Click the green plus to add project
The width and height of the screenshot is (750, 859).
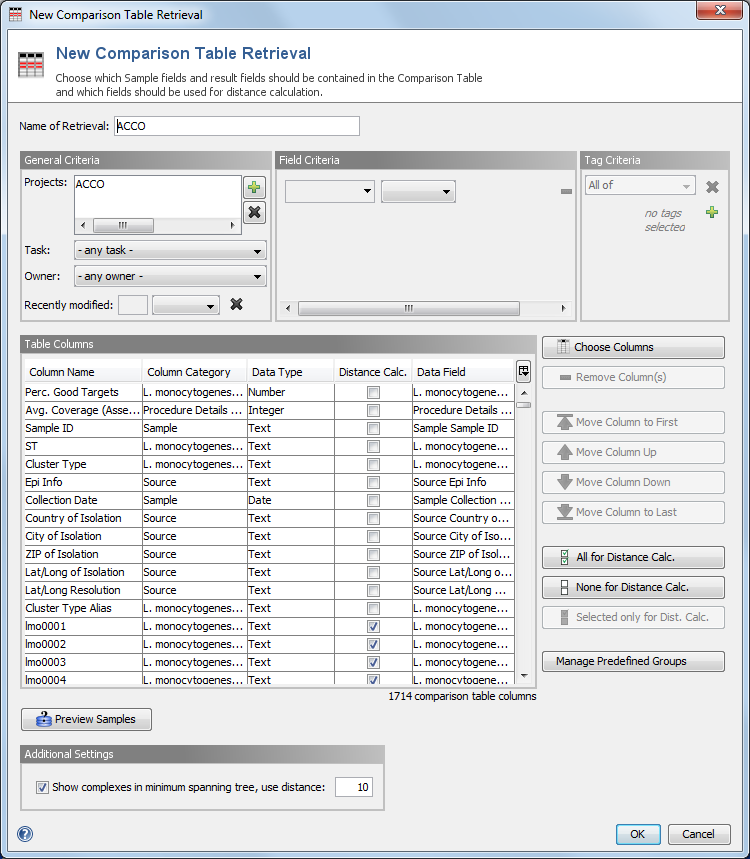pos(255,188)
